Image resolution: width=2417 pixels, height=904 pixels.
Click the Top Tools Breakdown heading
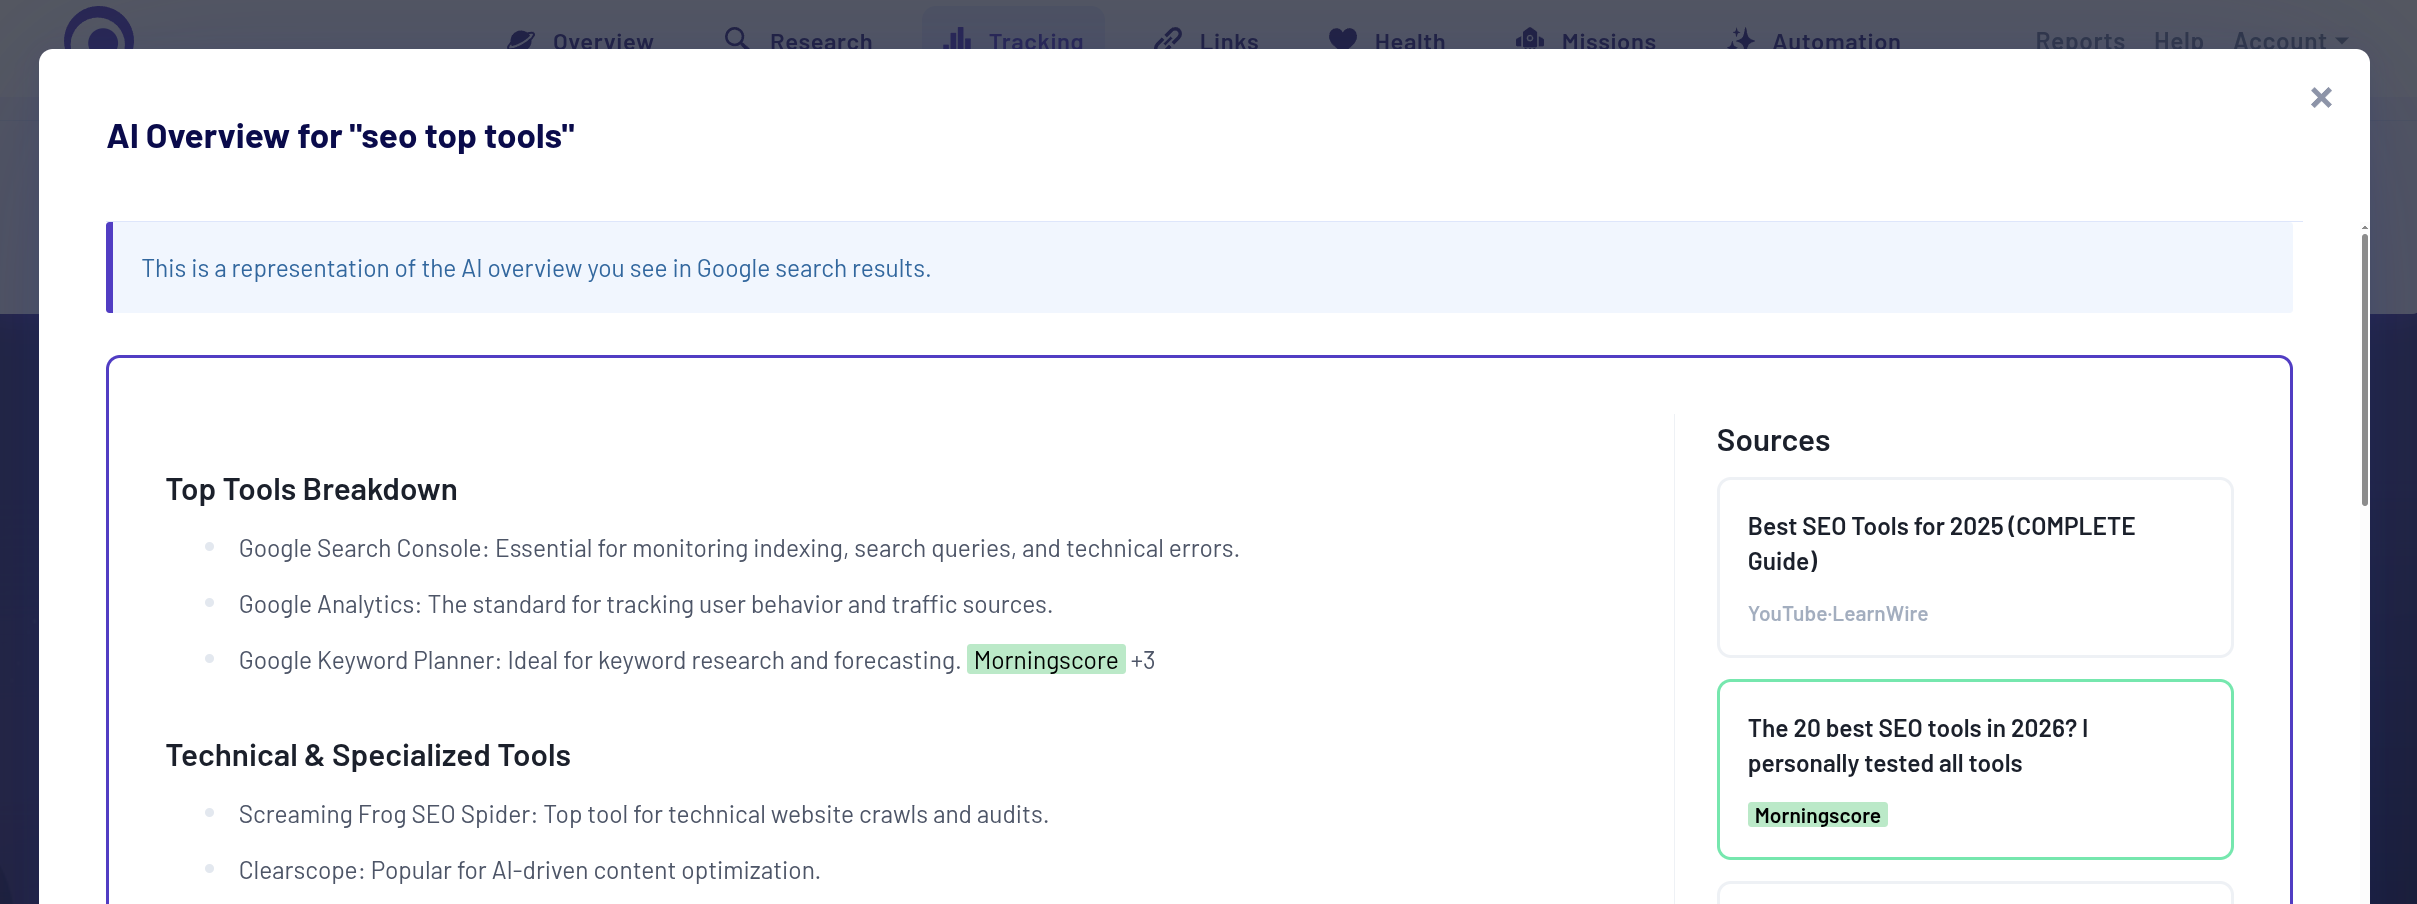click(311, 489)
